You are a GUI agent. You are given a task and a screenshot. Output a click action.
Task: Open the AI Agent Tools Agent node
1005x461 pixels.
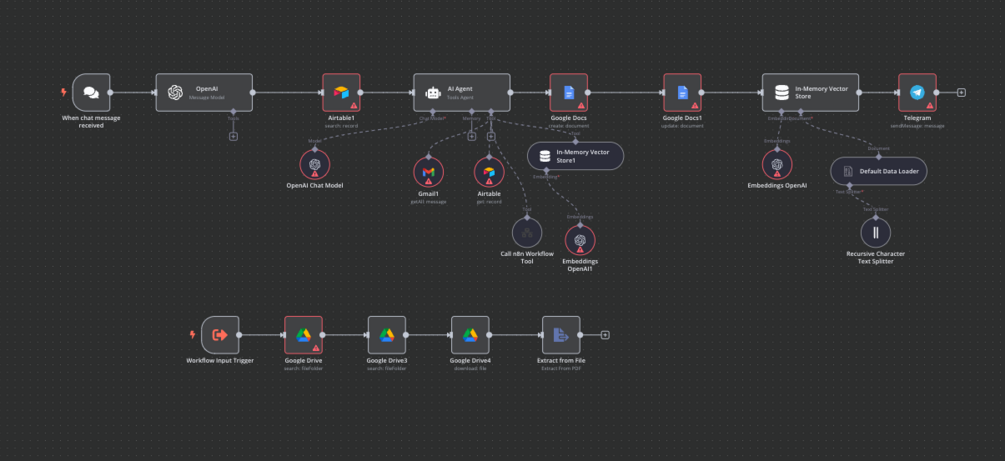(461, 92)
